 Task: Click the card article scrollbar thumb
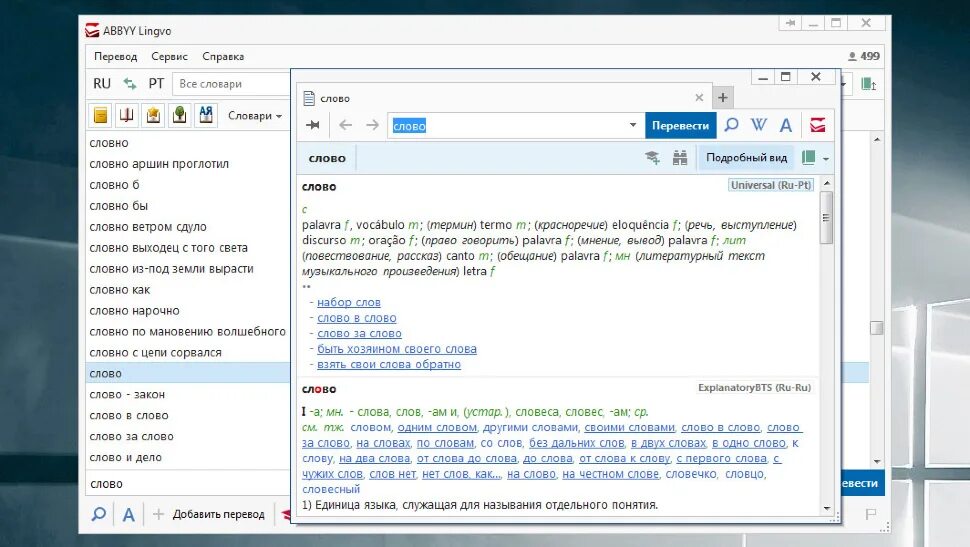pos(826,217)
